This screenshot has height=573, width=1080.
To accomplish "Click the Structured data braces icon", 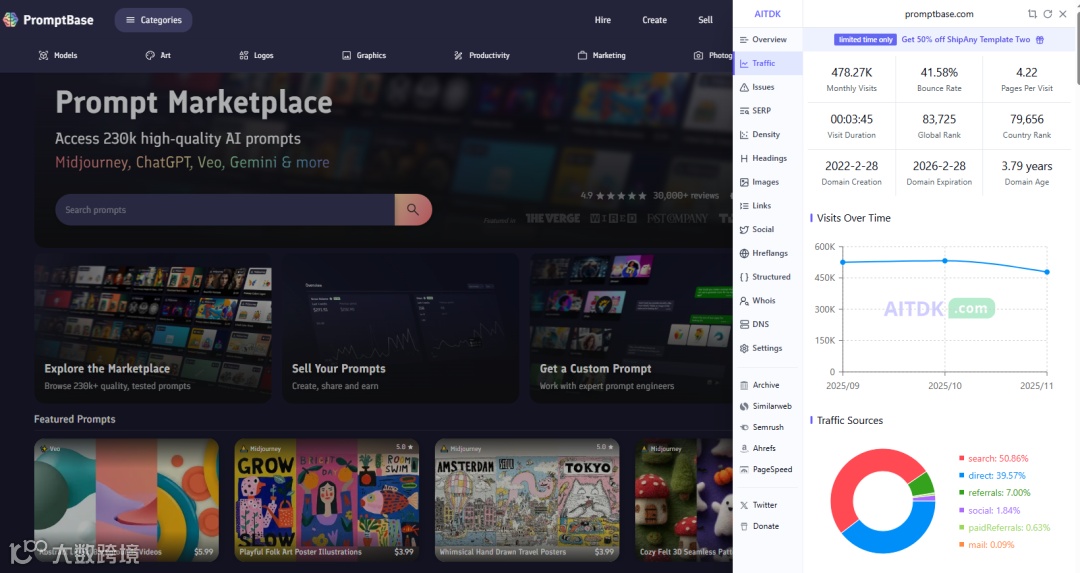I will 744,277.
